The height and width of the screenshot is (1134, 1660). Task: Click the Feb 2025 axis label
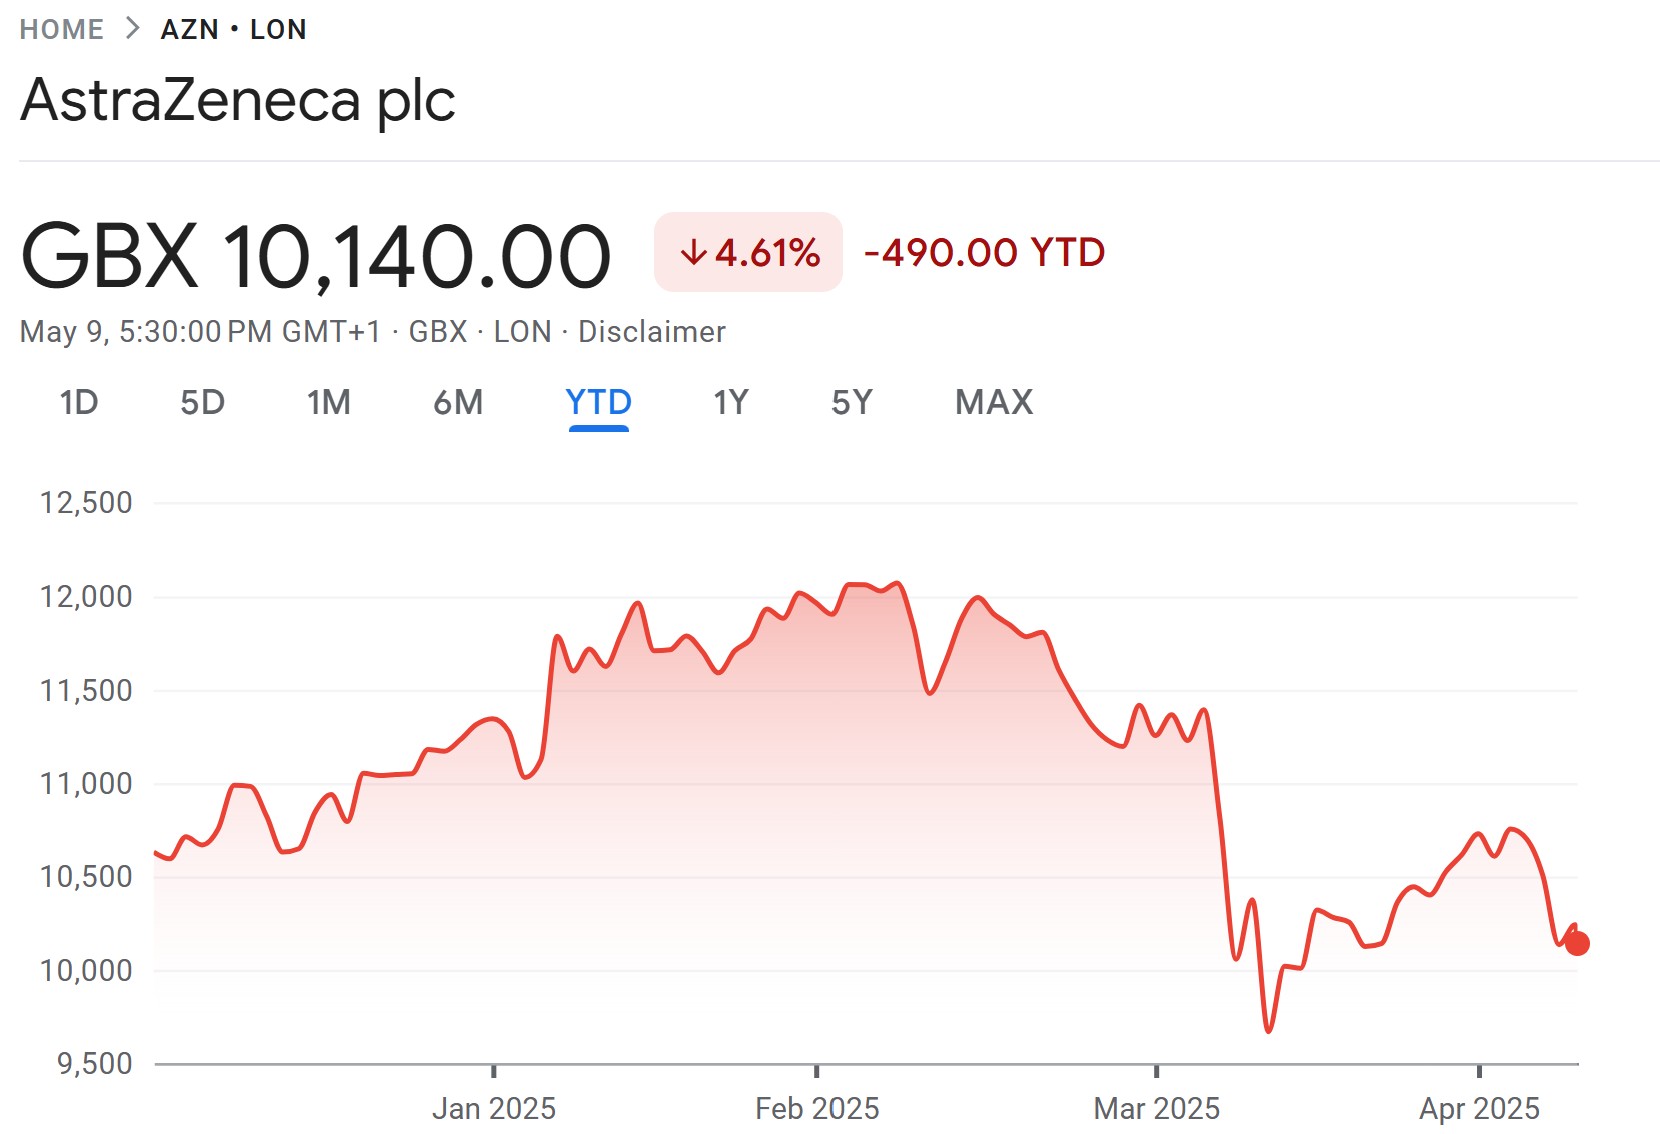coord(817,1108)
